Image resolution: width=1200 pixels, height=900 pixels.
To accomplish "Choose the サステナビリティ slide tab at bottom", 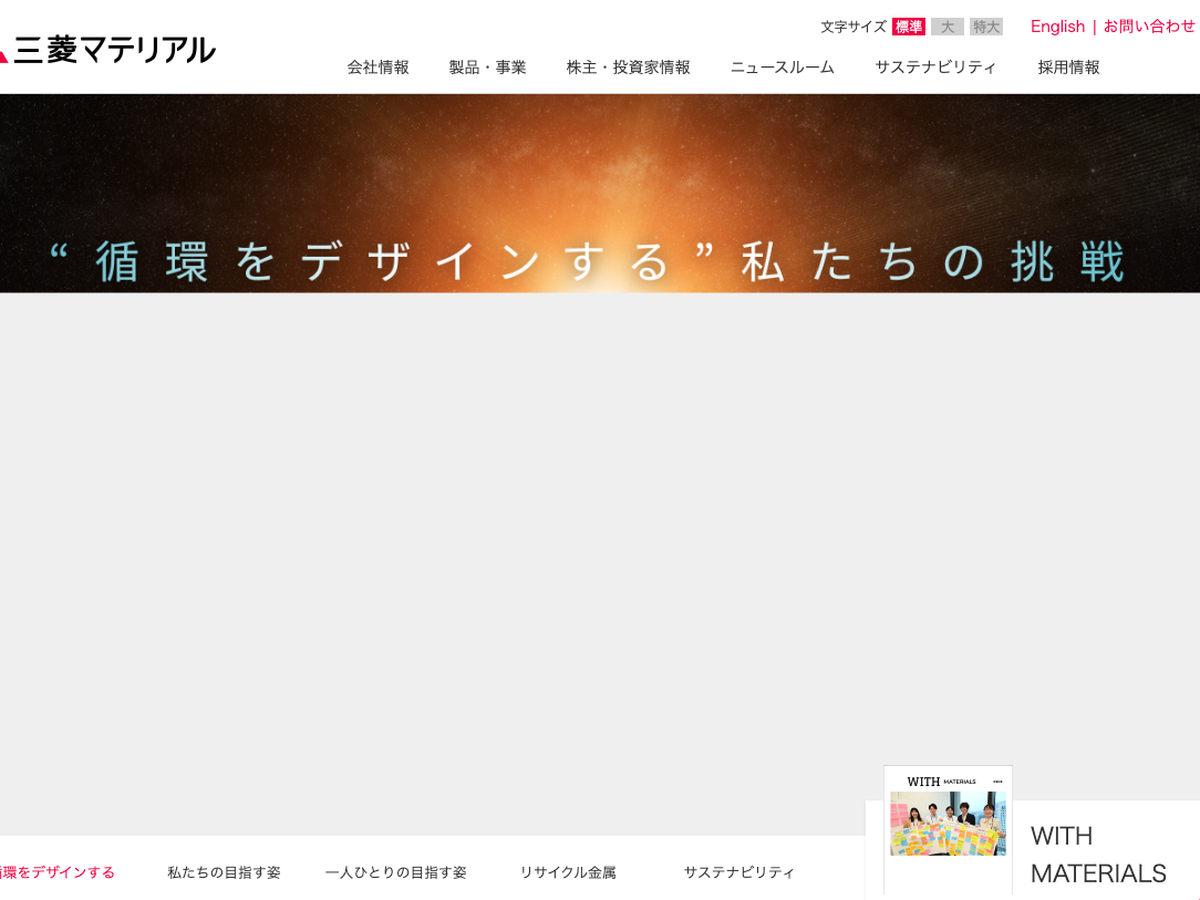I will 739,872.
